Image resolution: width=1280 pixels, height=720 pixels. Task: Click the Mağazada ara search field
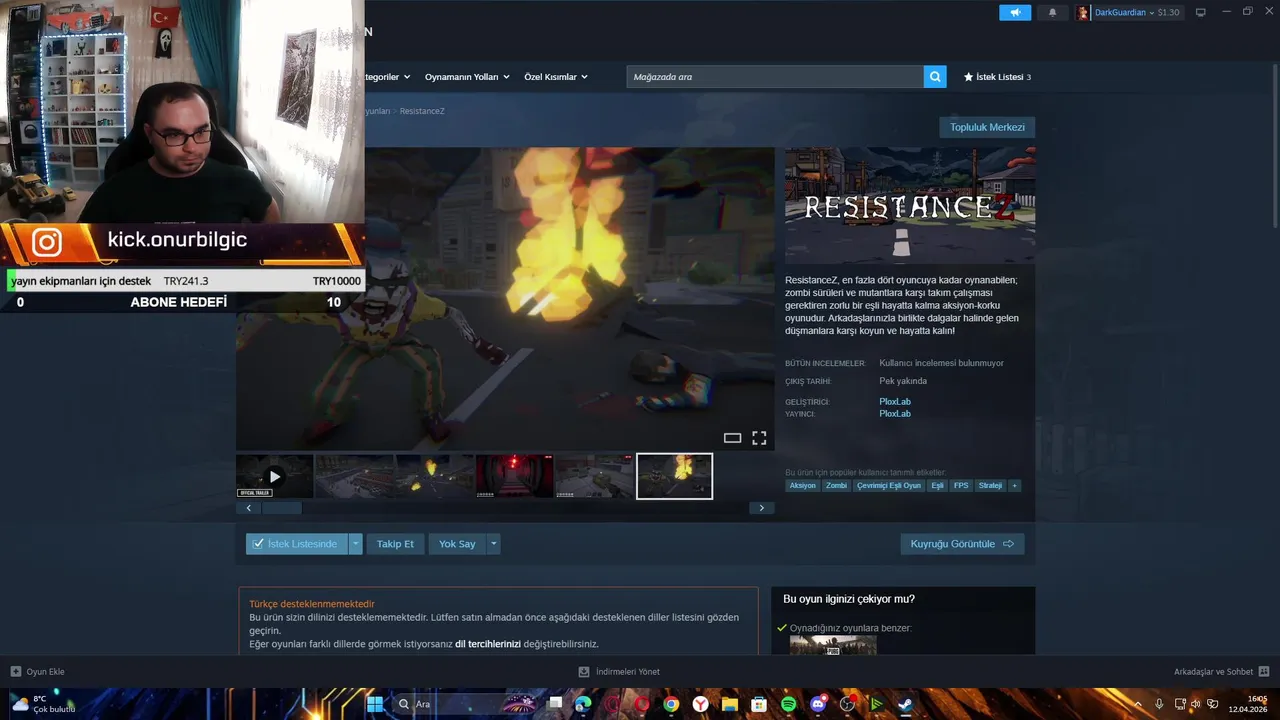[x=775, y=77]
